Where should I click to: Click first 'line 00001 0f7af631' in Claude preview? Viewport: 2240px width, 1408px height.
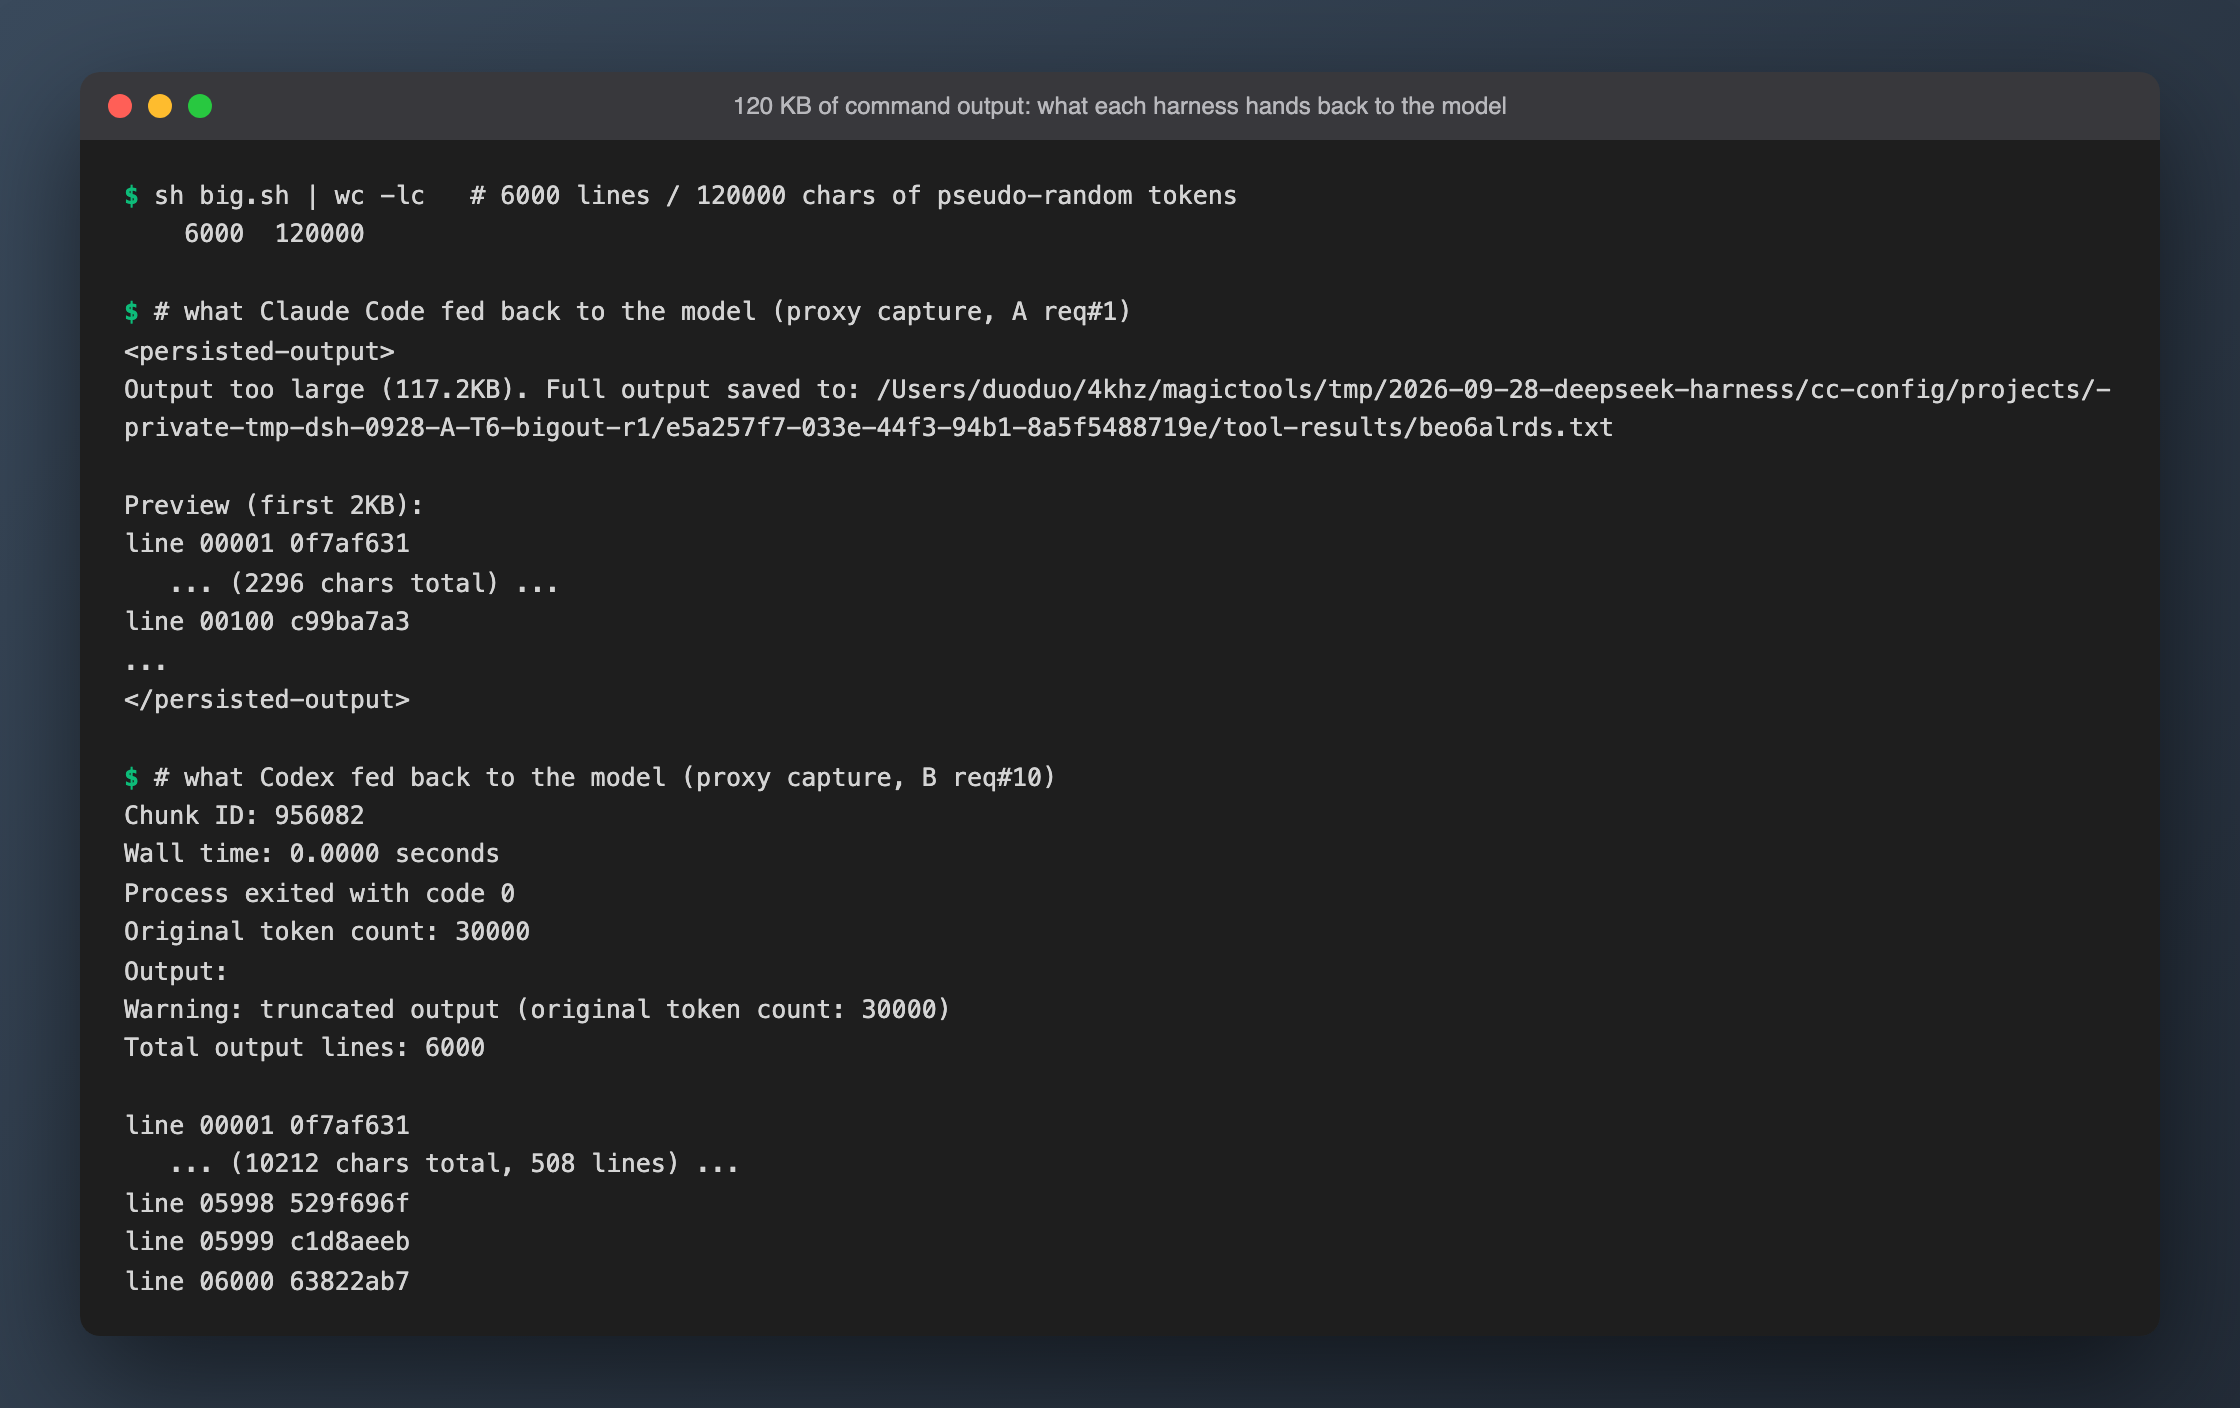click(267, 543)
